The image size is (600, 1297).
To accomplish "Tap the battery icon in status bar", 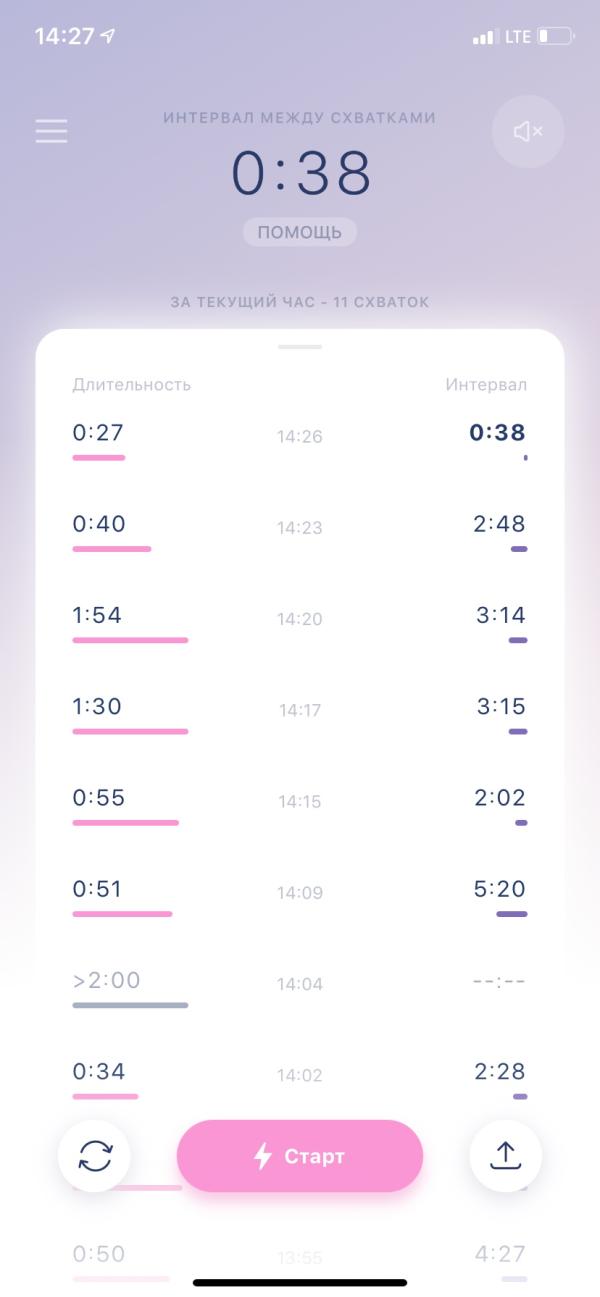I will point(556,37).
